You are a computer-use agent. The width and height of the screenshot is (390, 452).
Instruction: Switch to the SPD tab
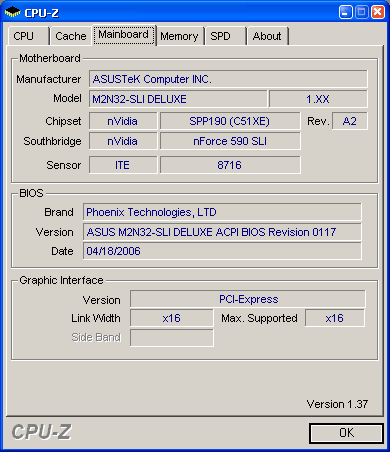click(225, 36)
